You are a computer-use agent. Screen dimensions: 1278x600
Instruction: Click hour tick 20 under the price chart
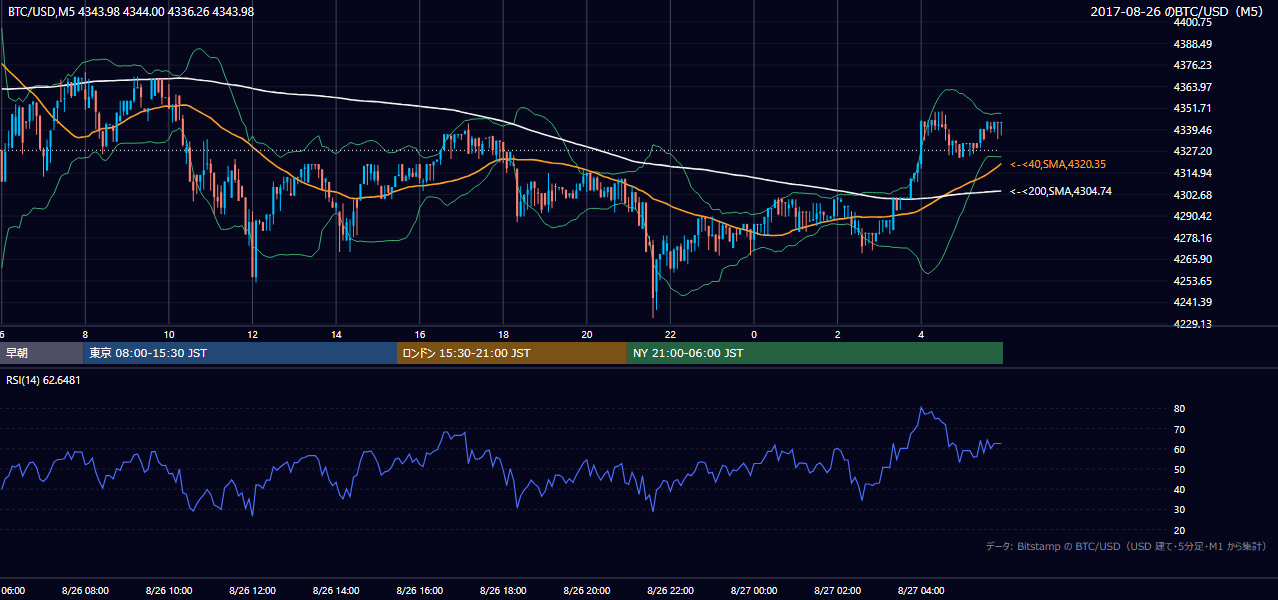587,335
